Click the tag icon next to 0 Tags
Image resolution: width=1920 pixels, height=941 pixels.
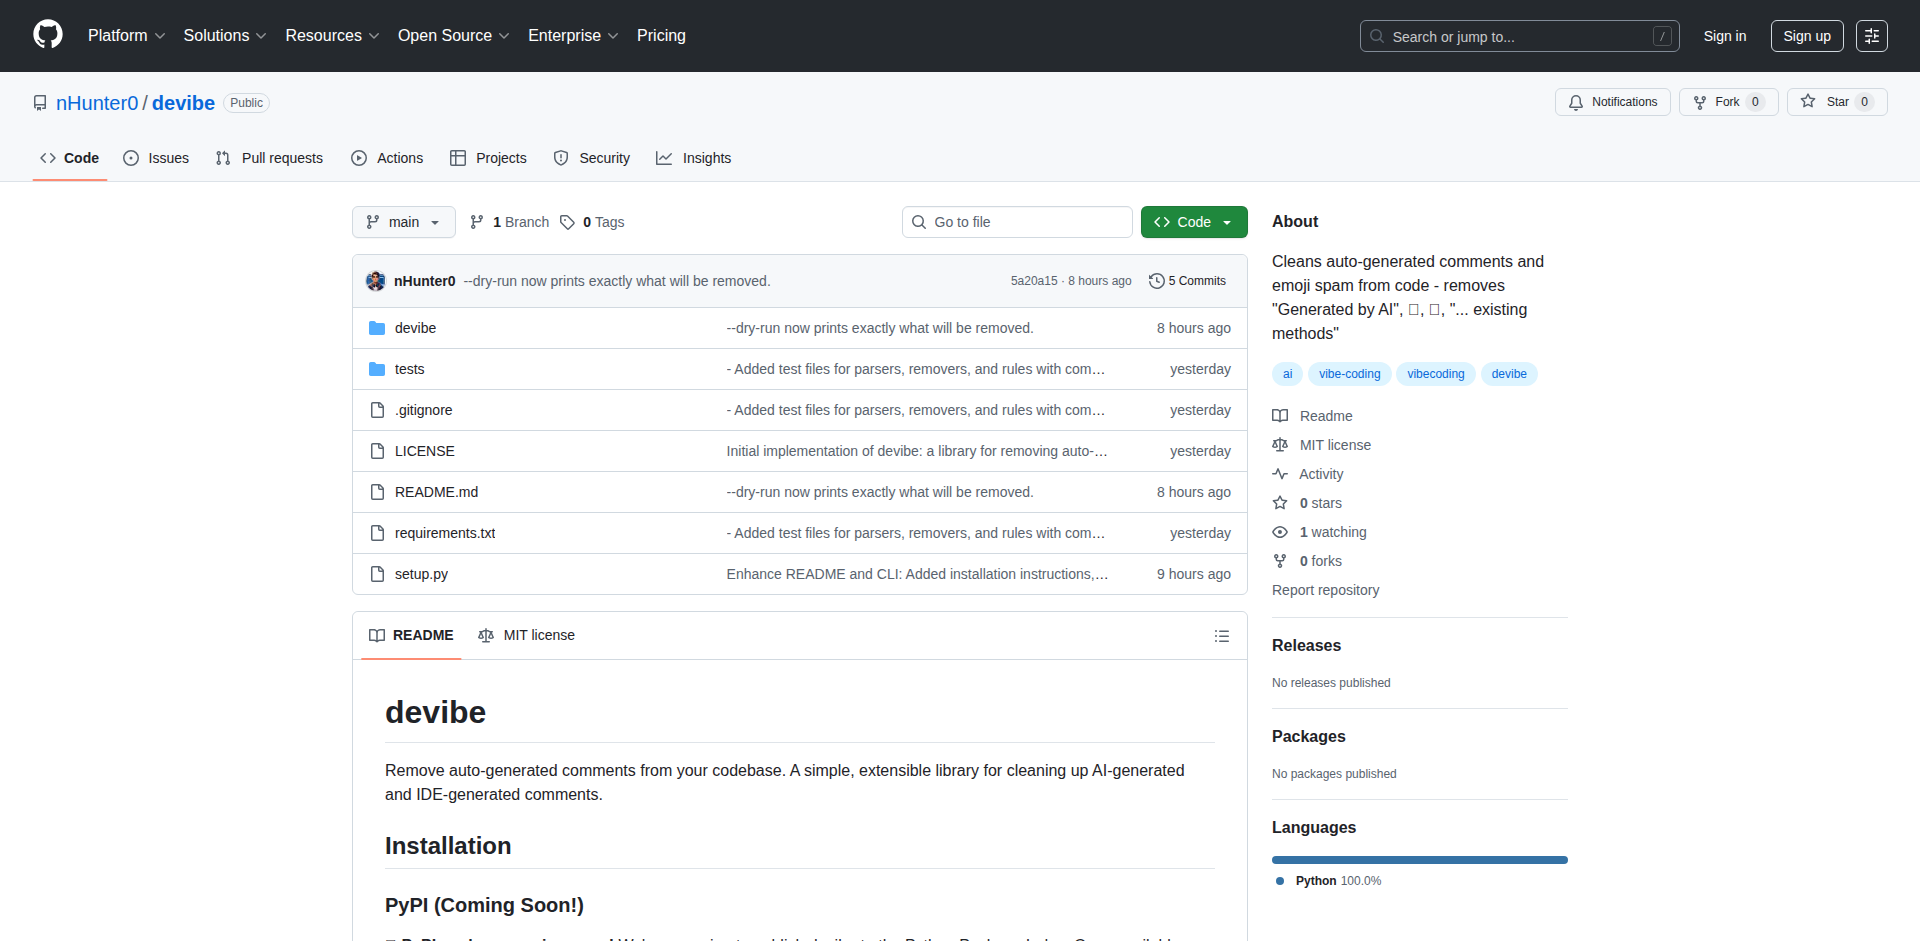point(567,222)
